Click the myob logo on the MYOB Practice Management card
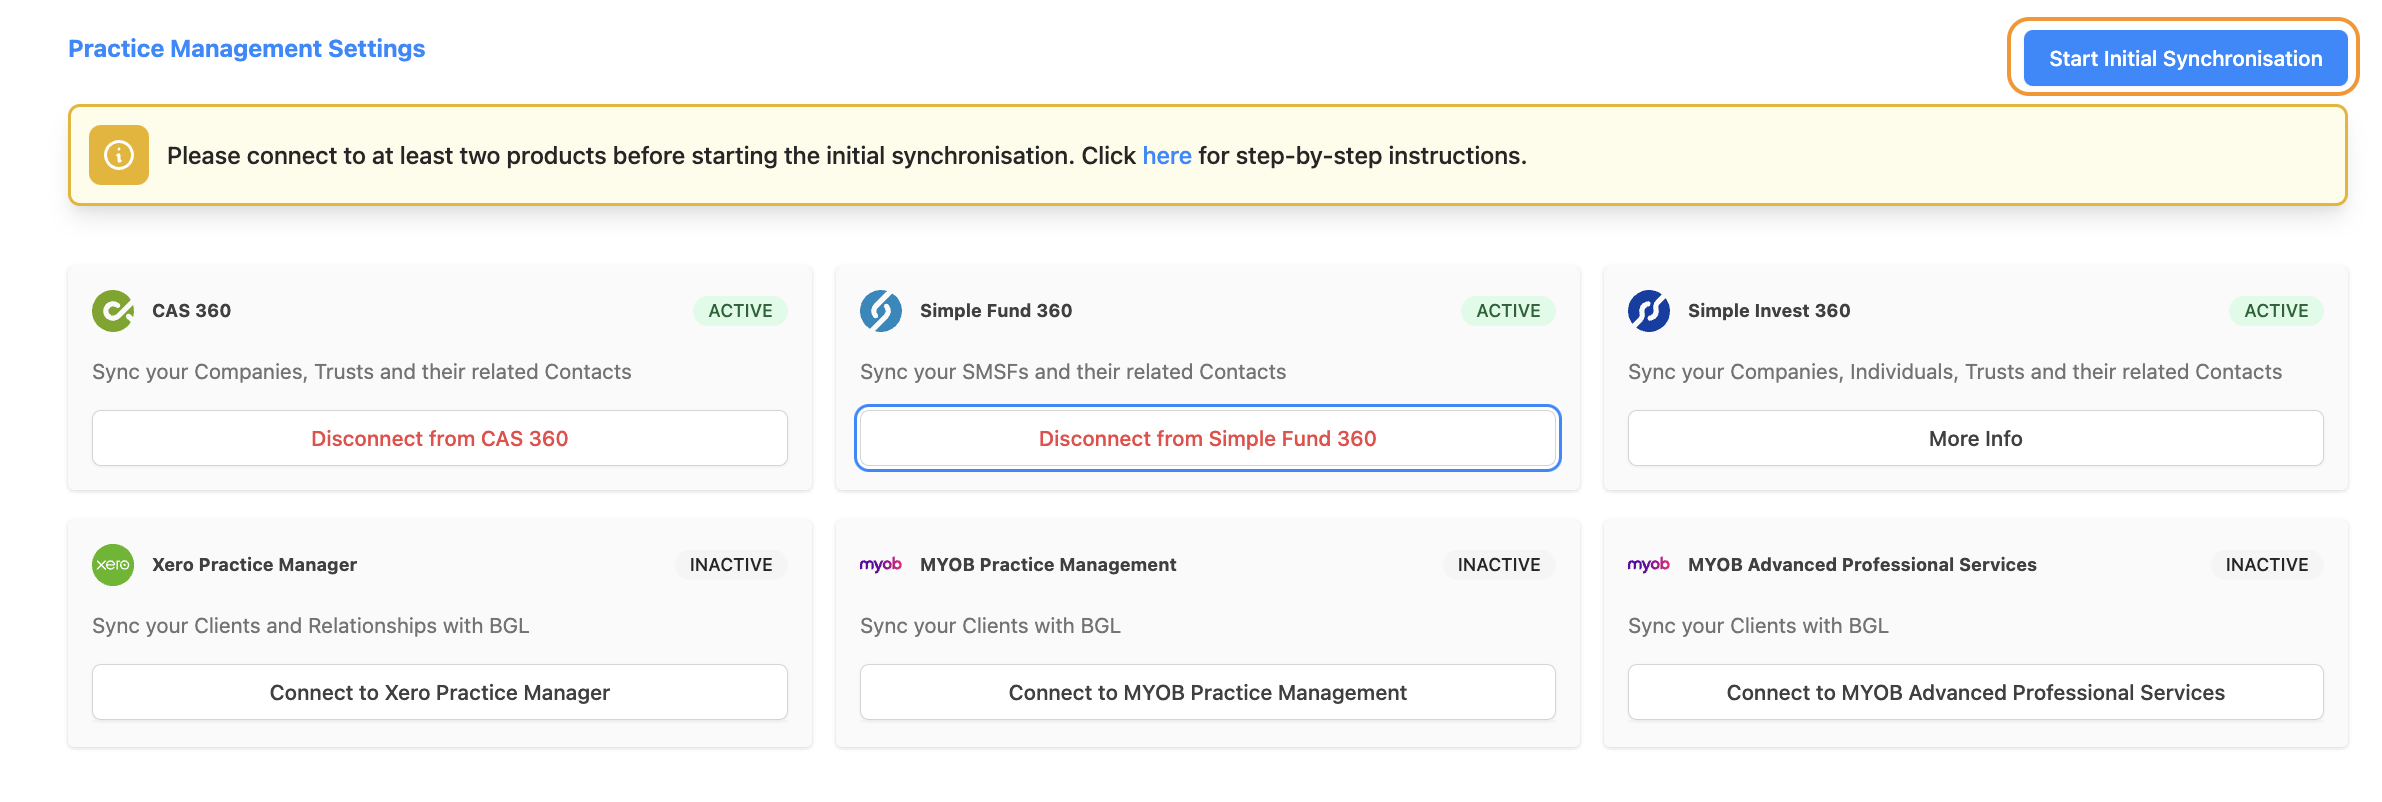 [881, 565]
